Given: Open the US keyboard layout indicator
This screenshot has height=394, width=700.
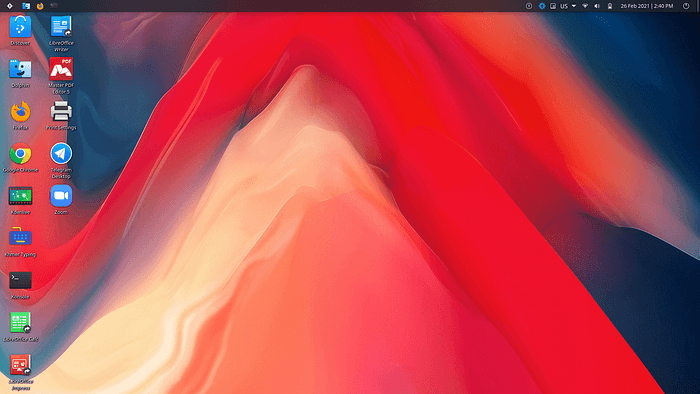Looking at the screenshot, I should (564, 6).
